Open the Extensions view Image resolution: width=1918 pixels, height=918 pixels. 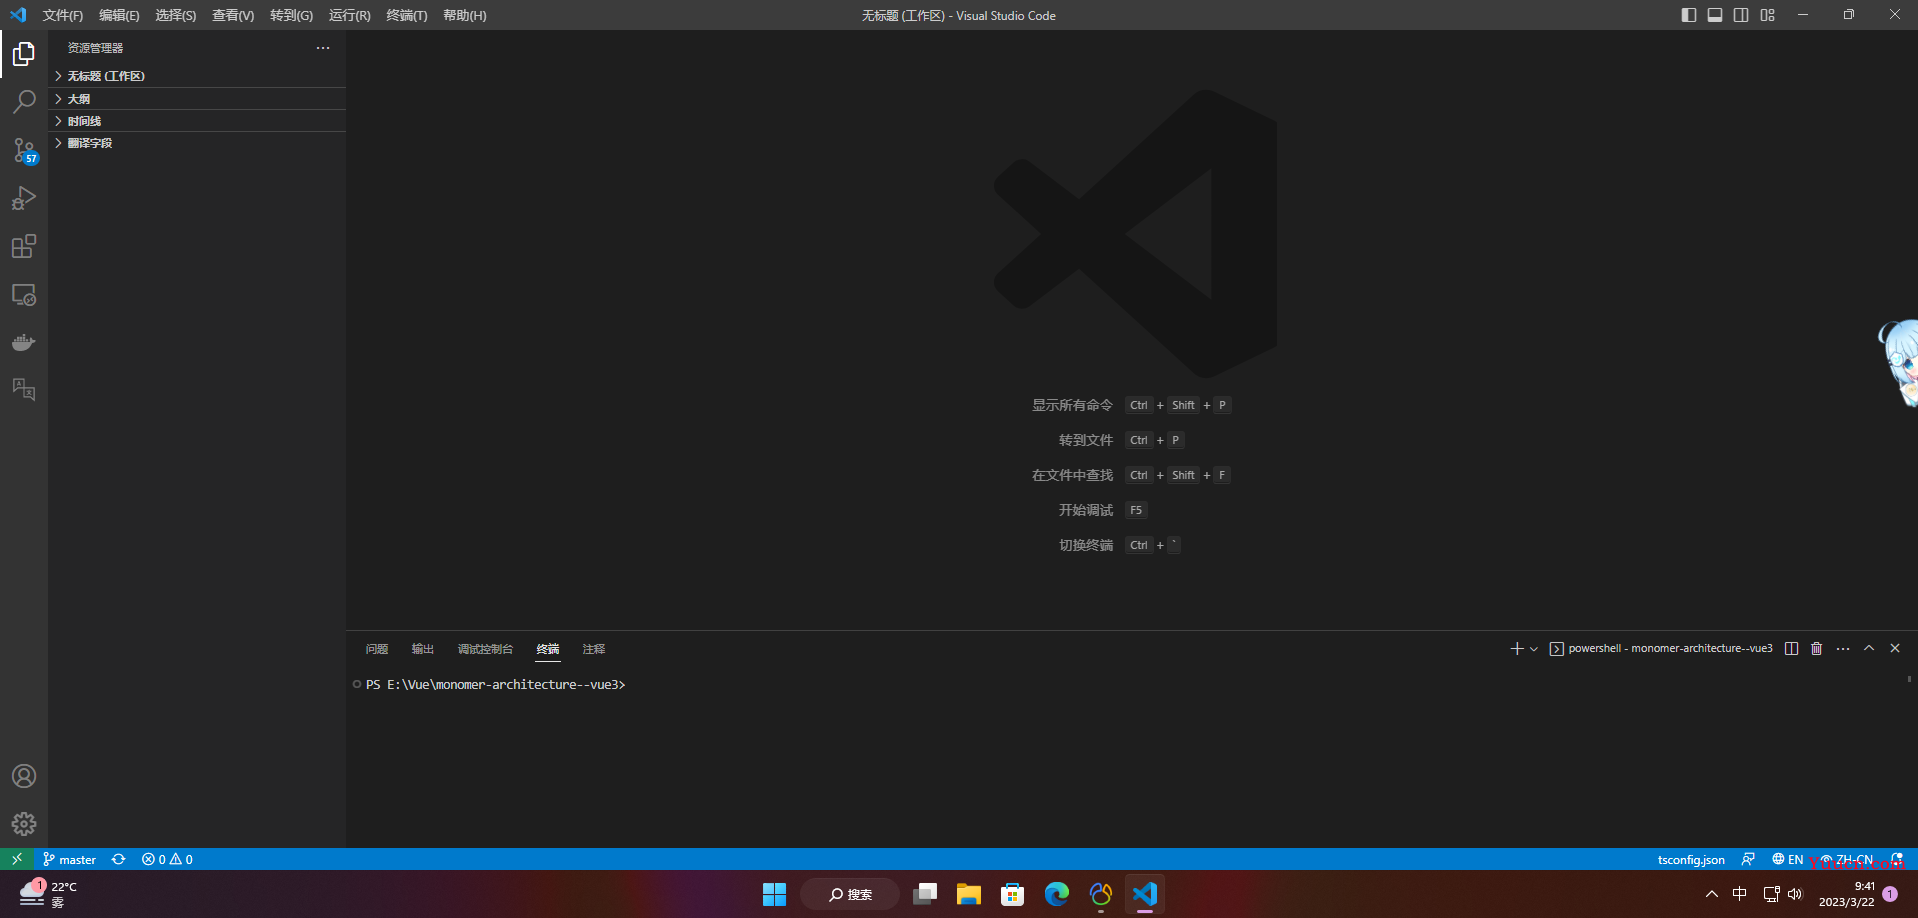tap(24, 246)
